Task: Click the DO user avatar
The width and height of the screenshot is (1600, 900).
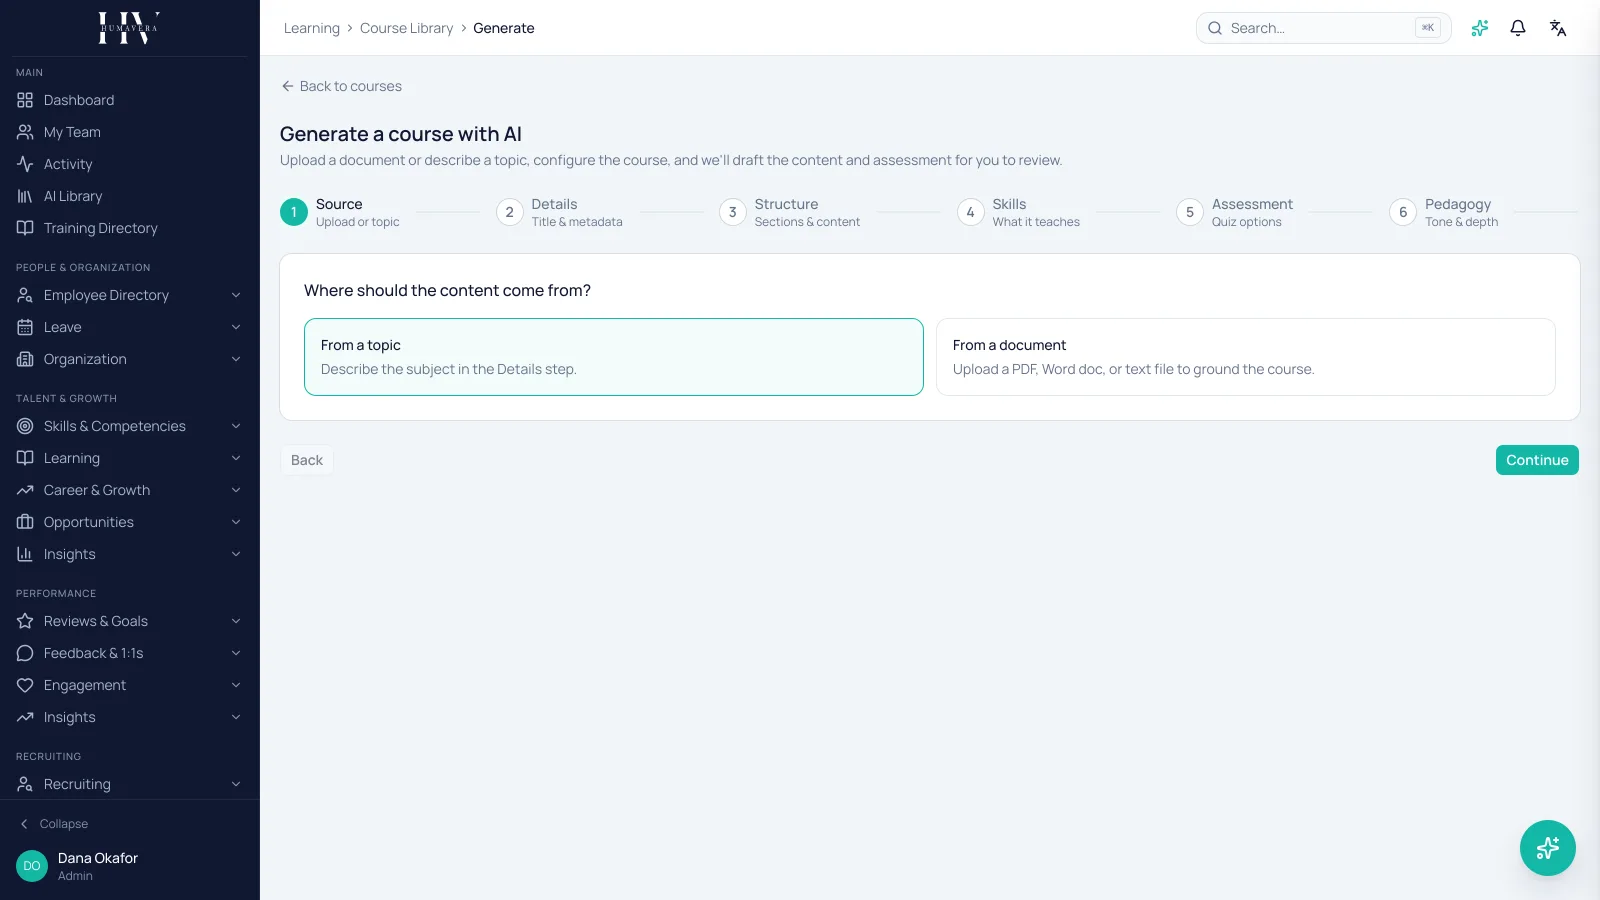Action: pyautogui.click(x=32, y=866)
